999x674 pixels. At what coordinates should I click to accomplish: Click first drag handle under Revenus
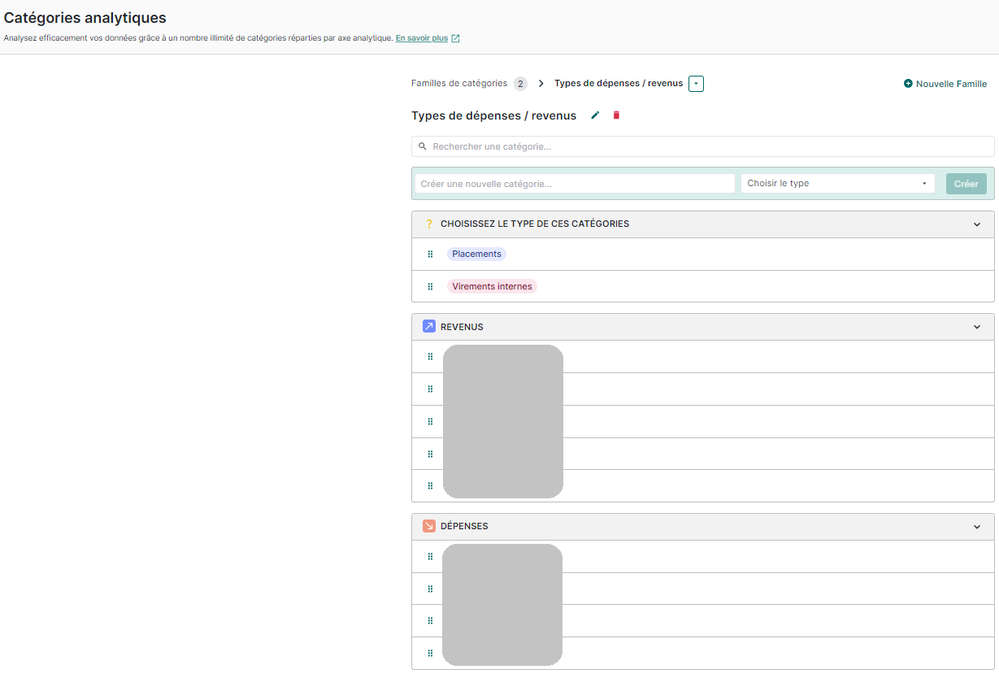430,357
